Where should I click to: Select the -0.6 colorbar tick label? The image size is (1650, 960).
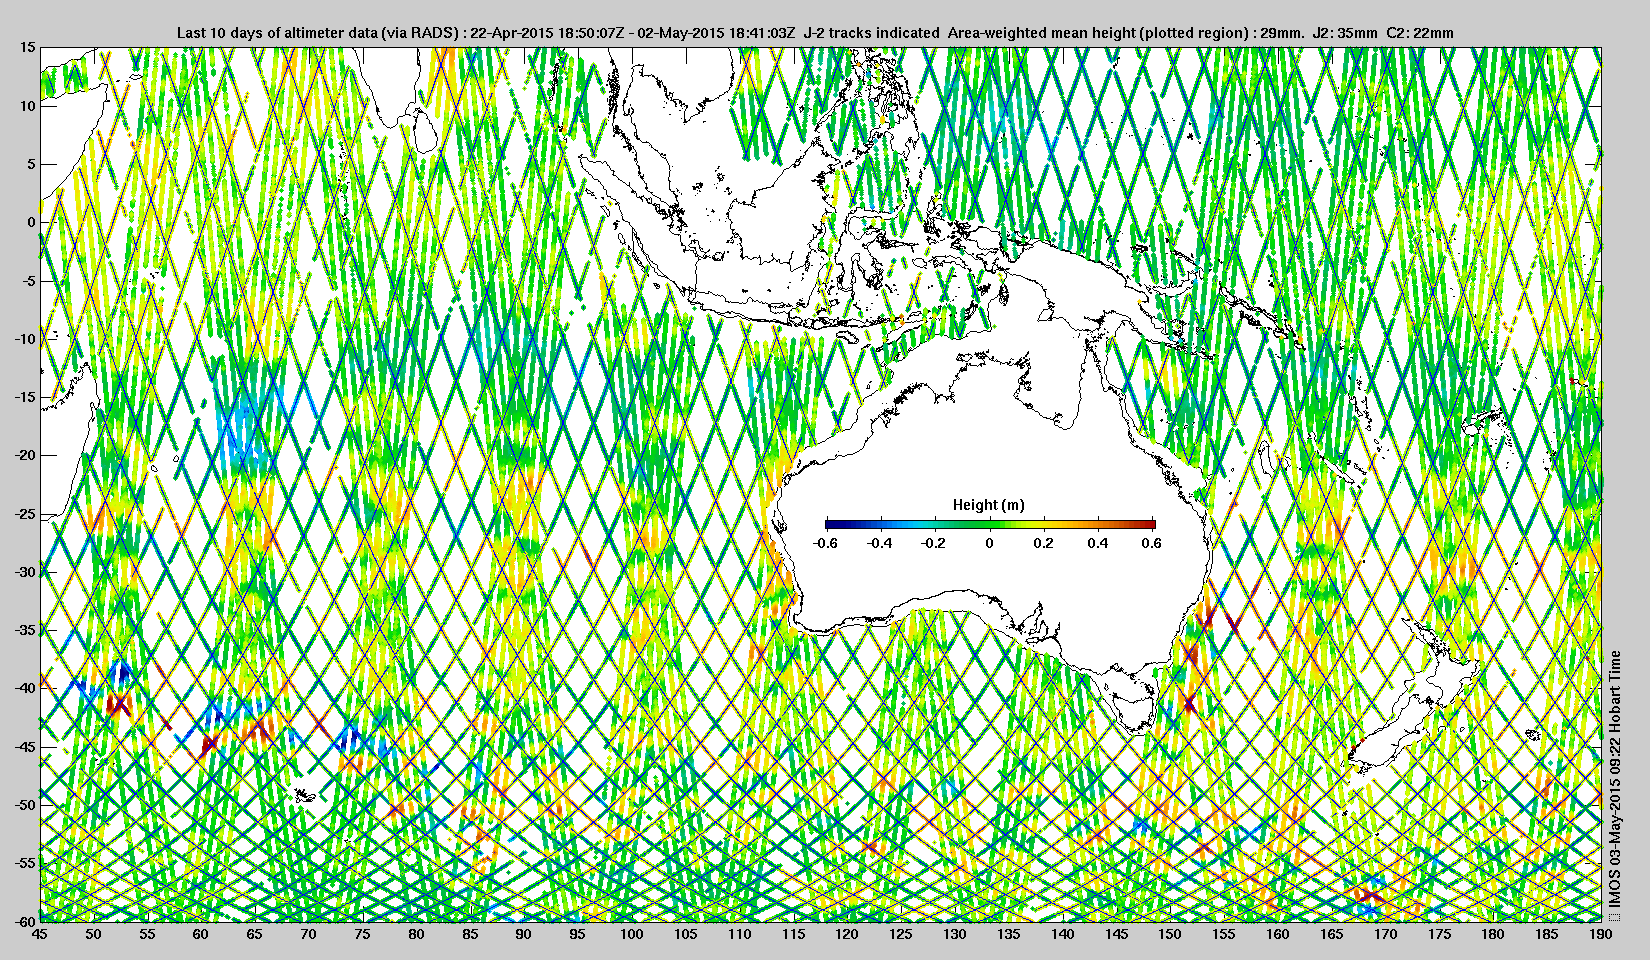tap(825, 543)
